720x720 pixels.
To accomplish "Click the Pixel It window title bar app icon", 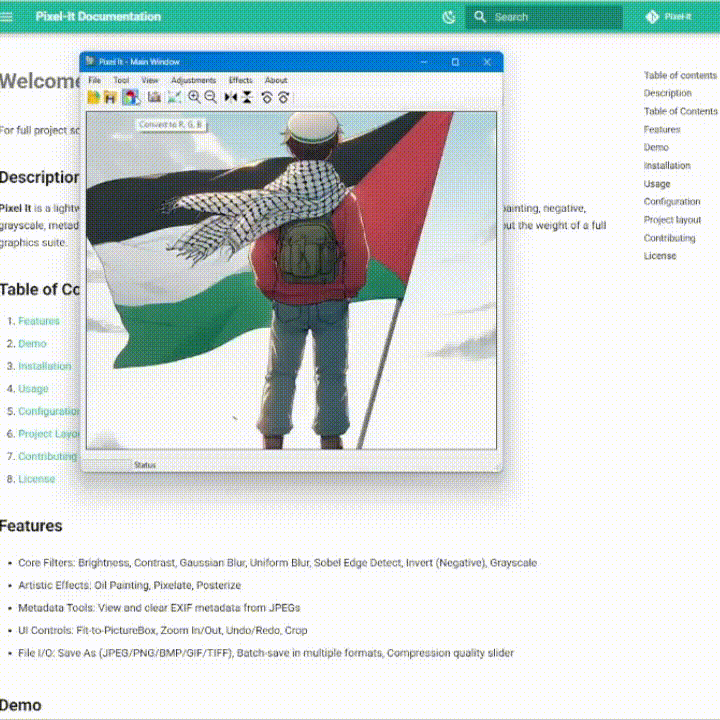I will 90,62.
